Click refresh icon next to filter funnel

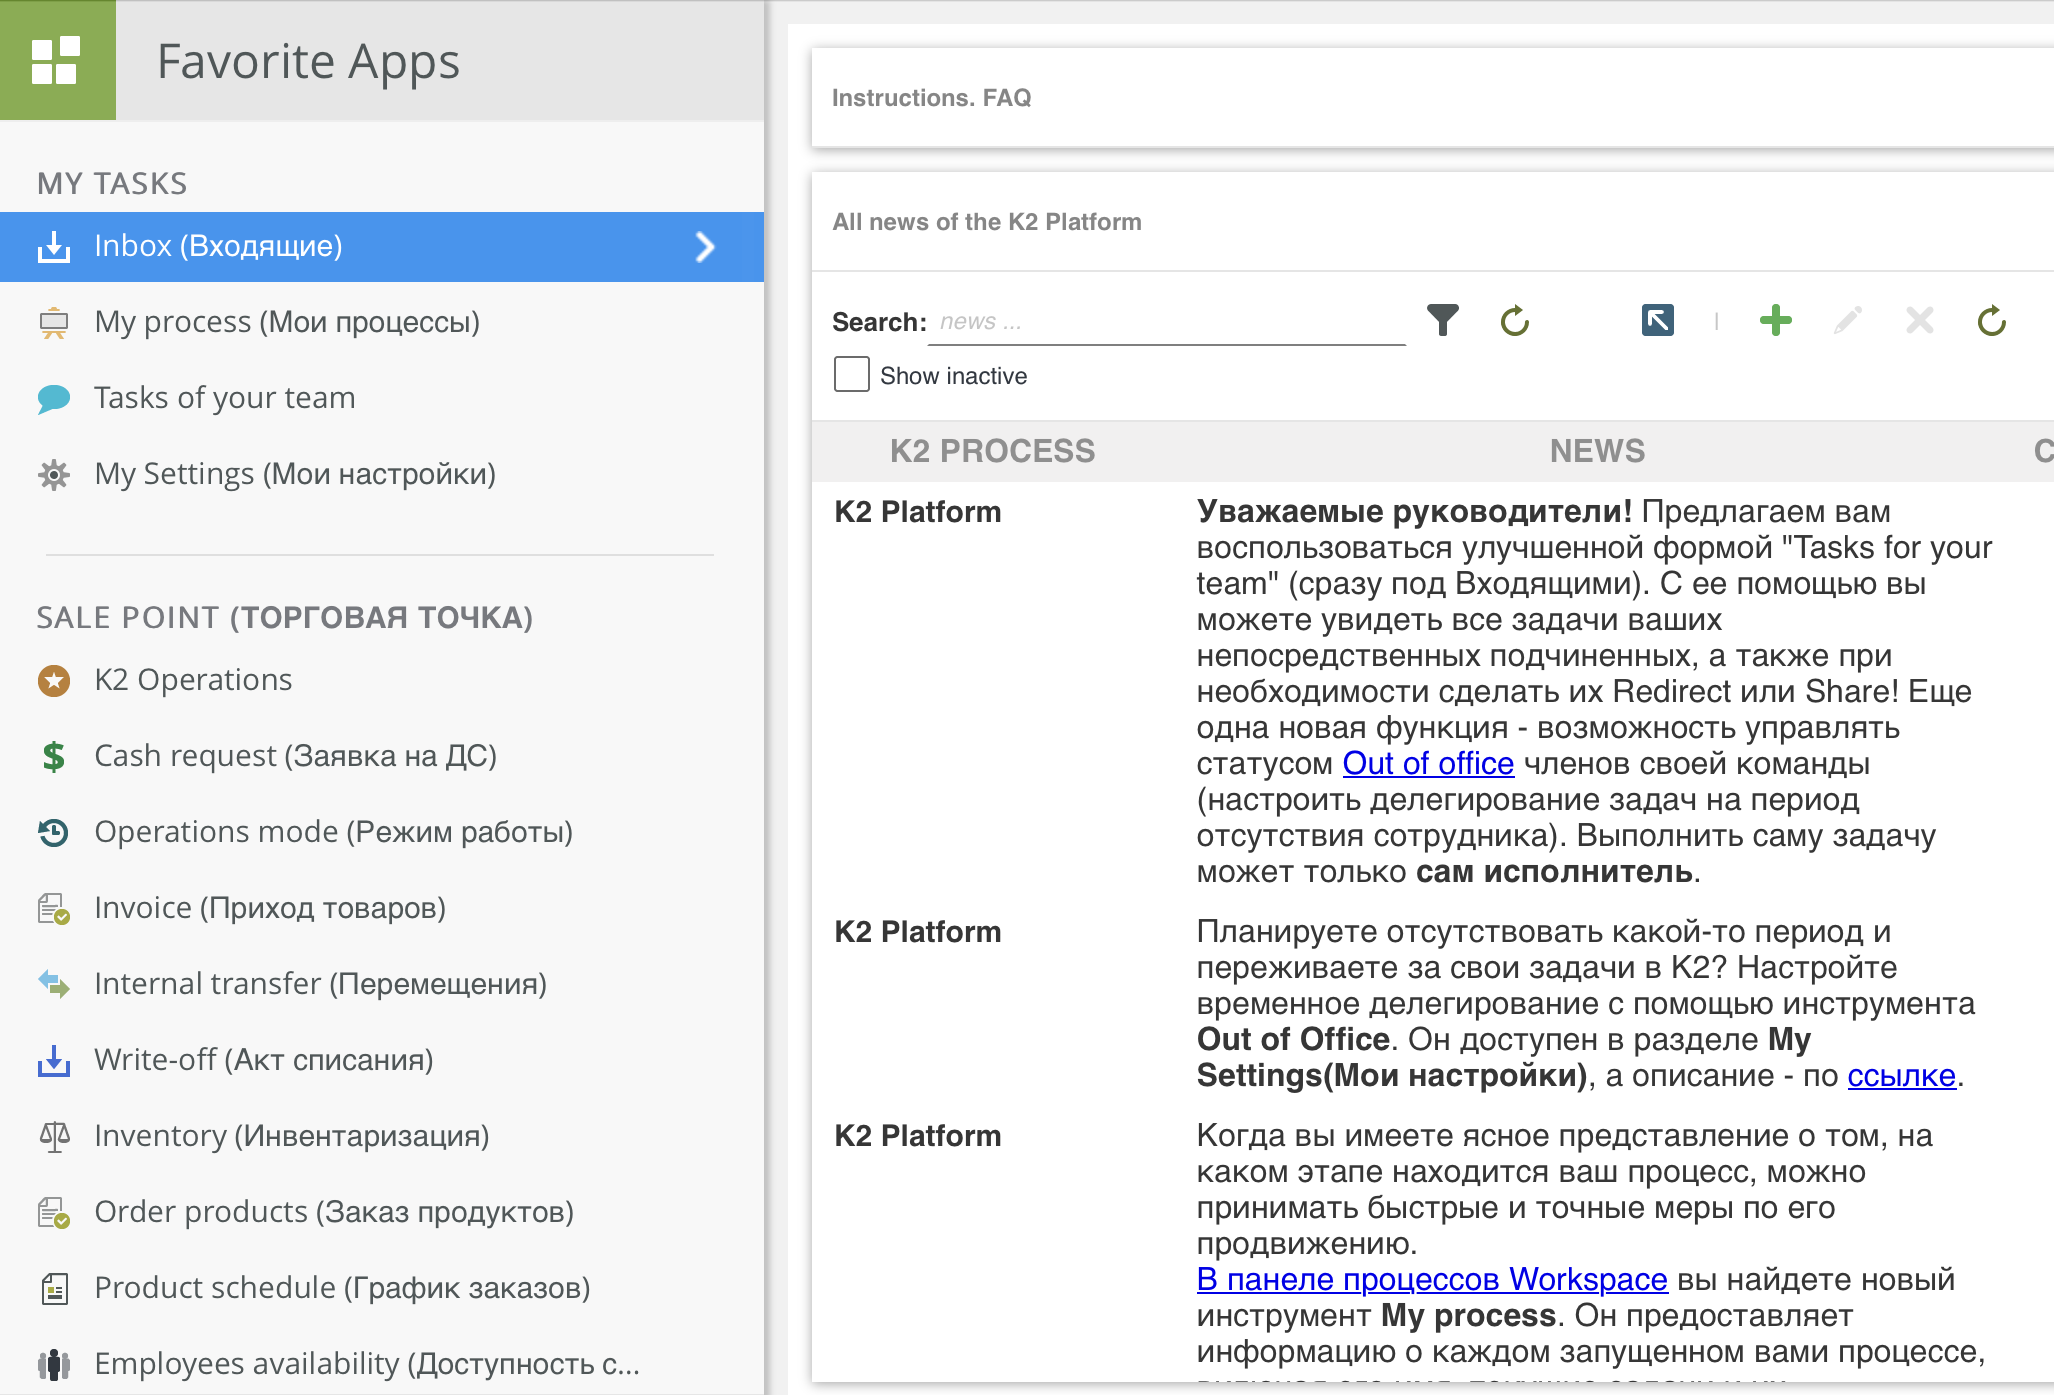[x=1515, y=321]
